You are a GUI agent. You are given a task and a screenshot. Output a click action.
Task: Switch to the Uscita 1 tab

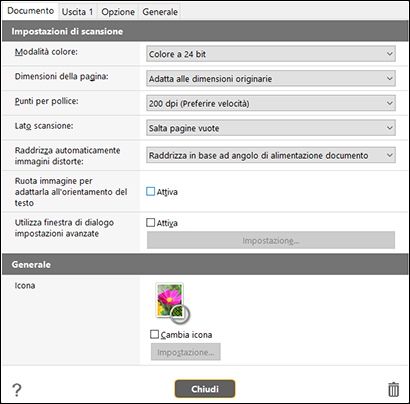pyautogui.click(x=77, y=12)
